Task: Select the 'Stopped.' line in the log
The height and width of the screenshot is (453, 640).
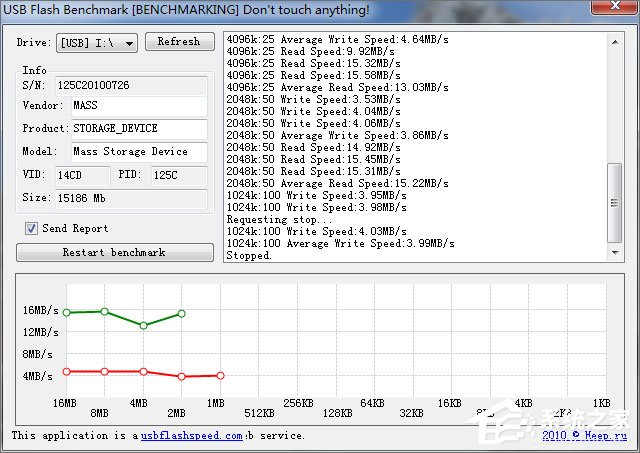Action: pyautogui.click(x=249, y=256)
